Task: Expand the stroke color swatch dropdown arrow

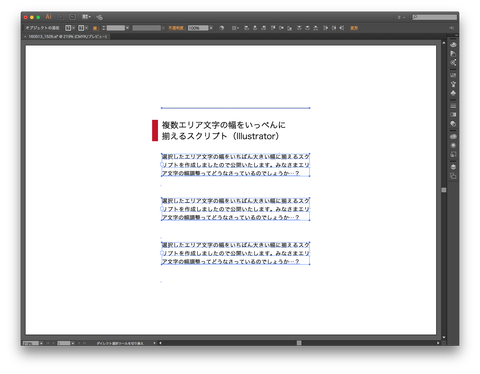Action: pyautogui.click(x=86, y=28)
